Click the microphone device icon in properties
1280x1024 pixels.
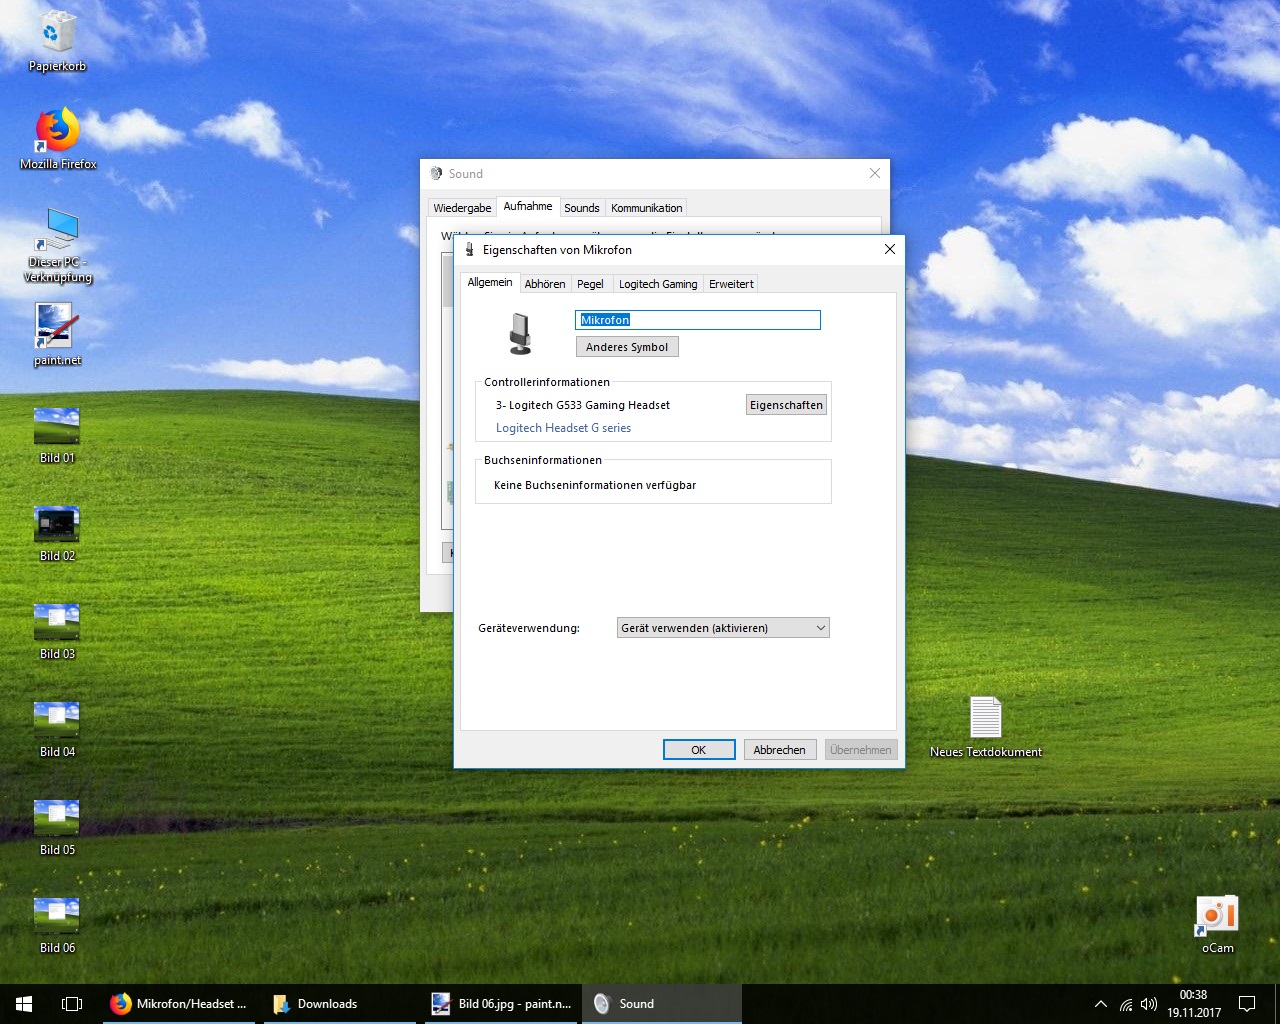tap(520, 333)
